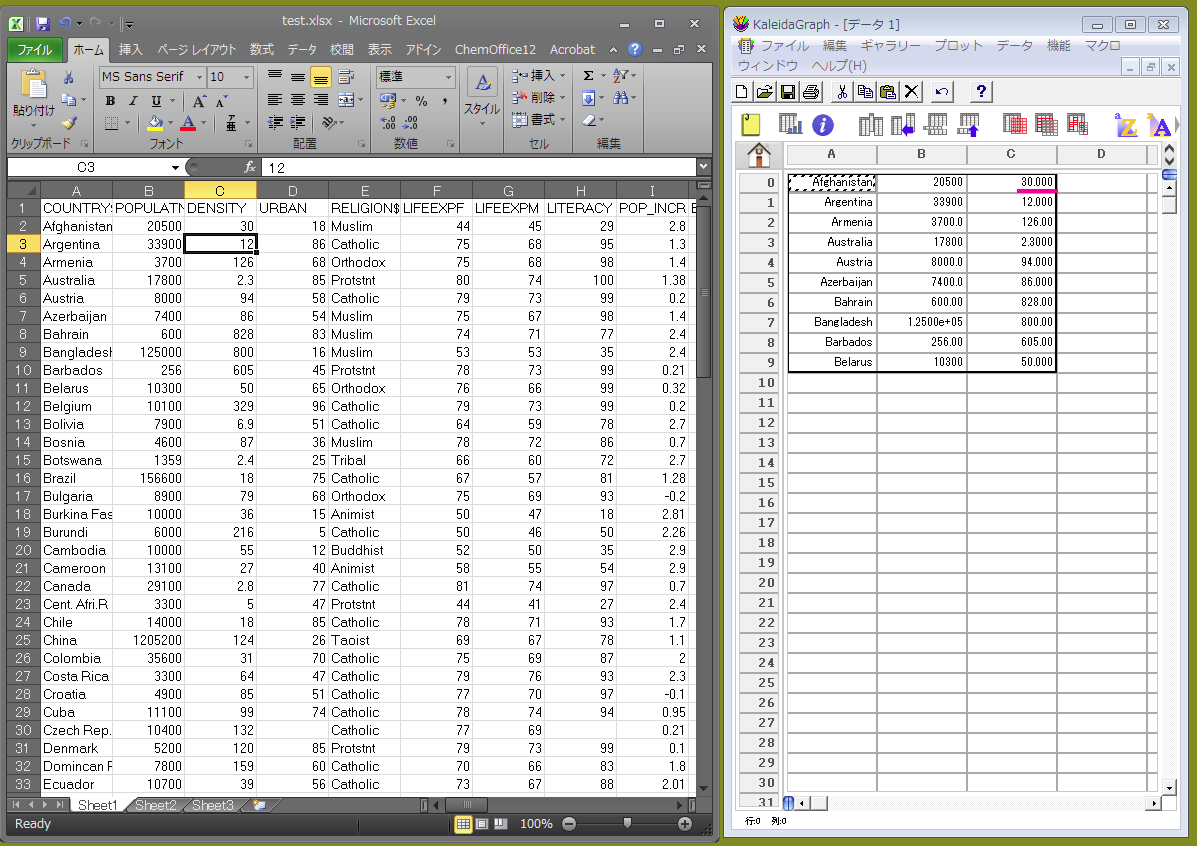Apply percent style in Excel
This screenshot has width=1197, height=846.
[421, 101]
